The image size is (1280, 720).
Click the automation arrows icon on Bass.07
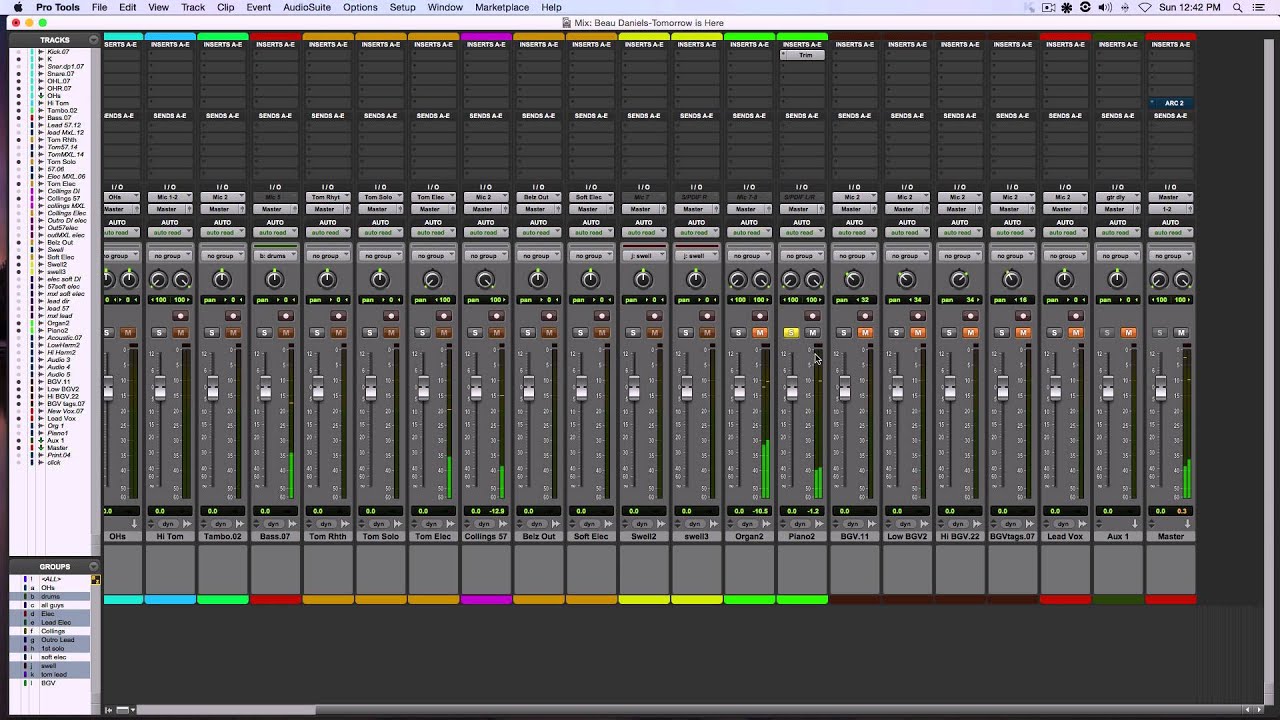[292, 524]
